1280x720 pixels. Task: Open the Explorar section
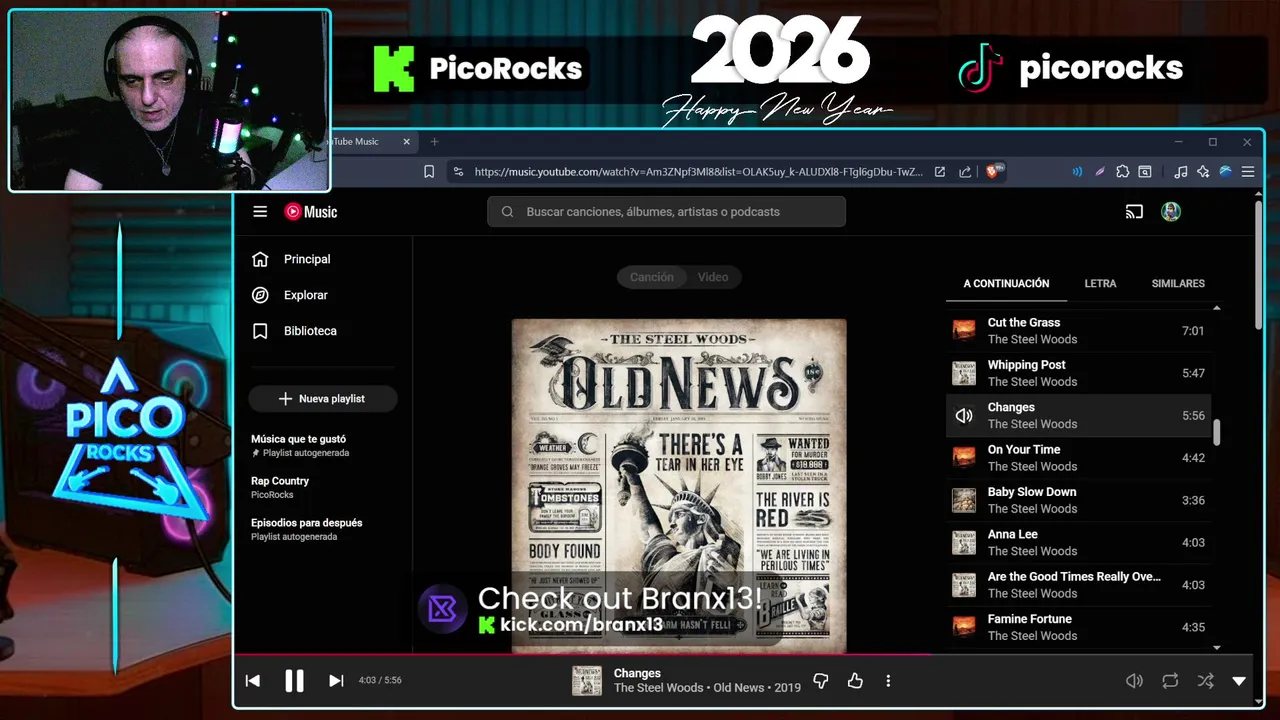point(322,295)
